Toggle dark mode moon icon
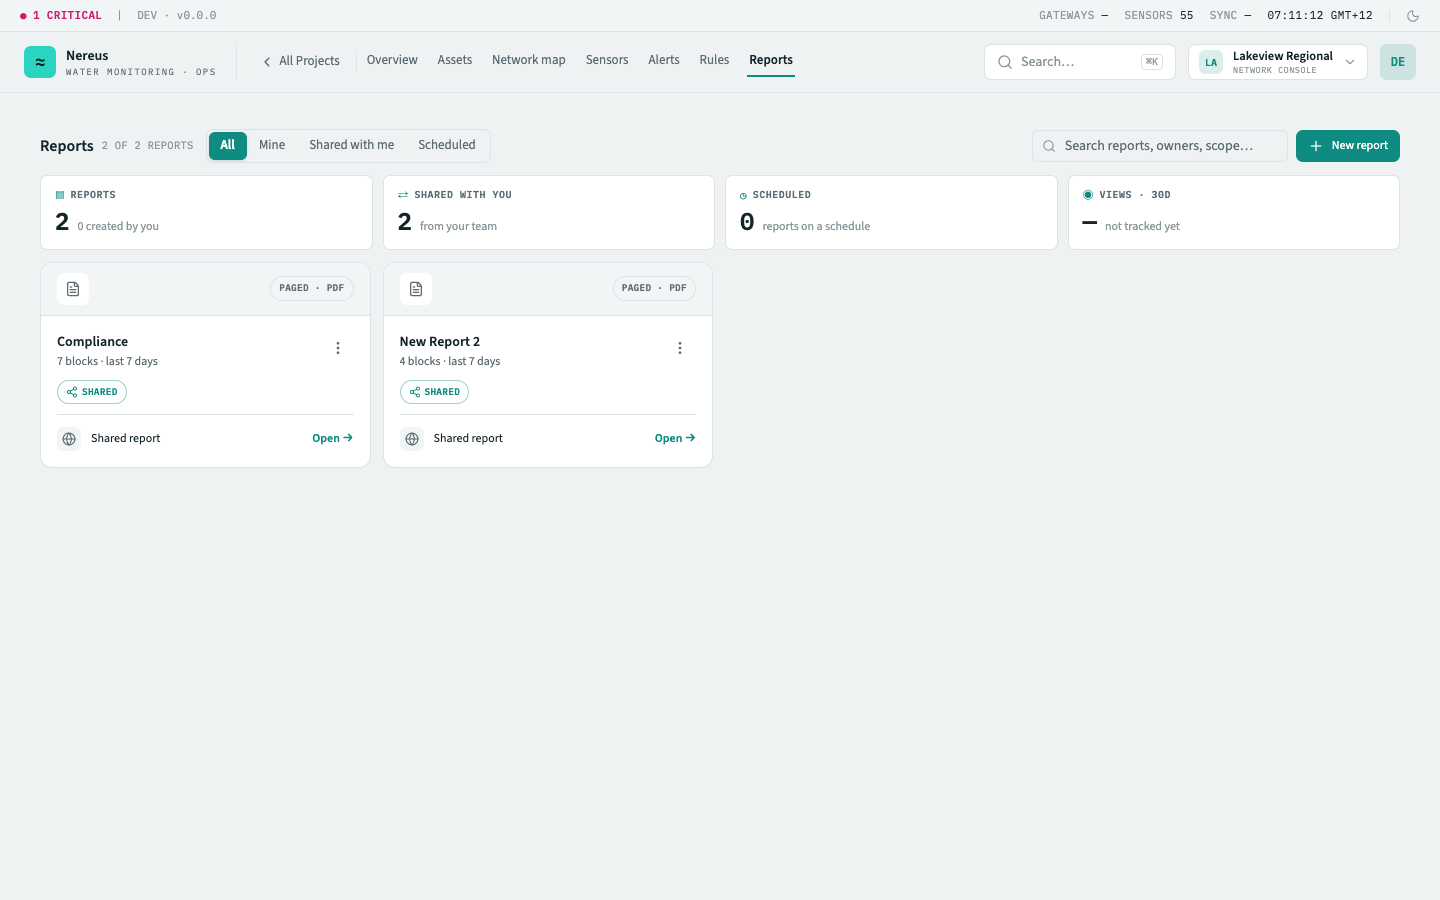 [1413, 16]
